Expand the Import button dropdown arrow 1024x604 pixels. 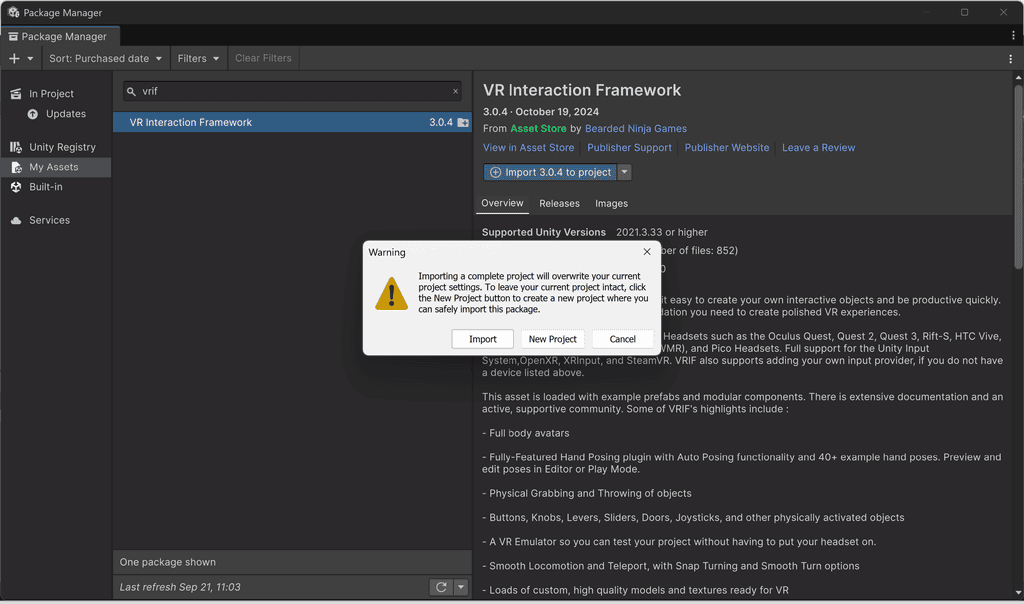pyautogui.click(x=624, y=172)
